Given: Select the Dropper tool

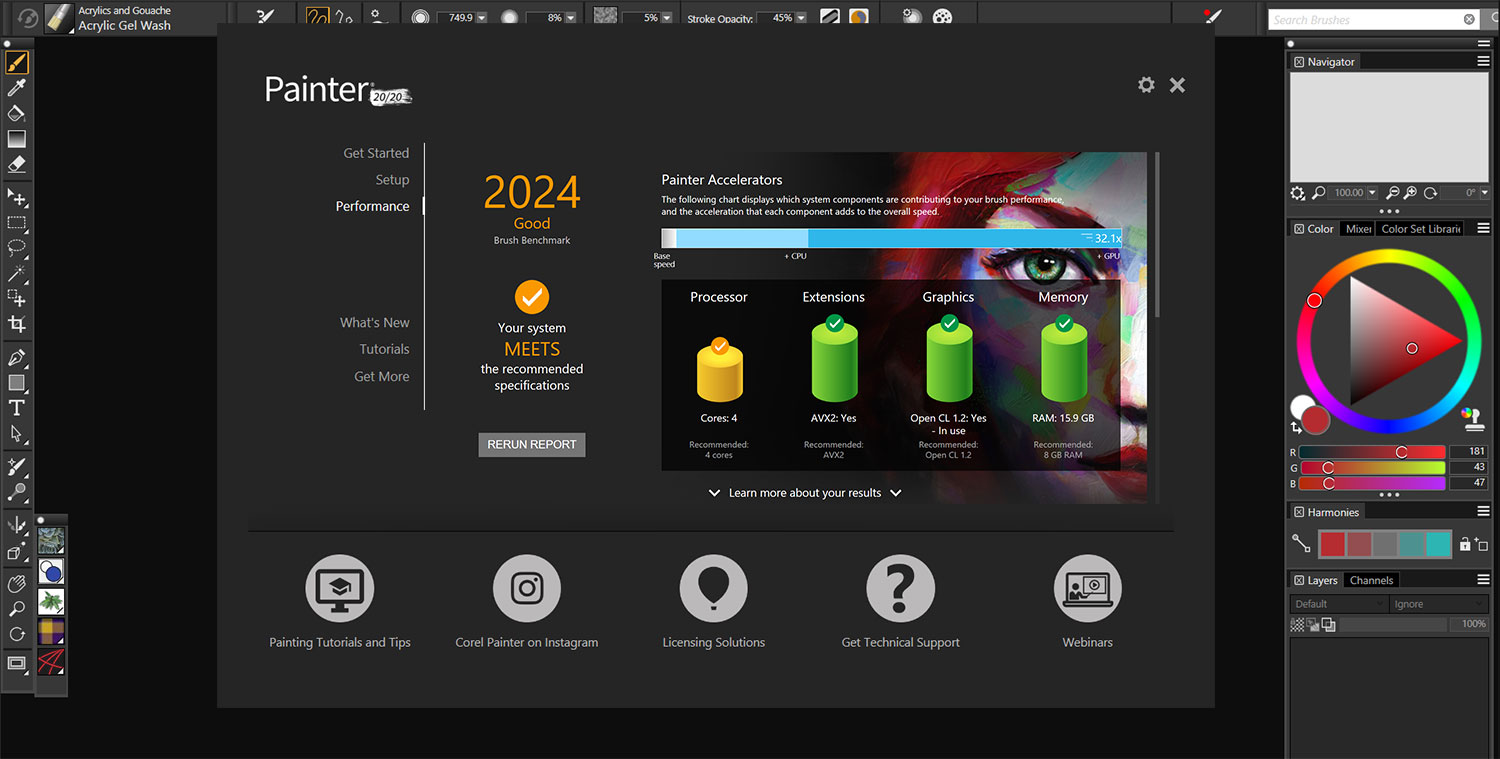Looking at the screenshot, I should (x=17, y=89).
